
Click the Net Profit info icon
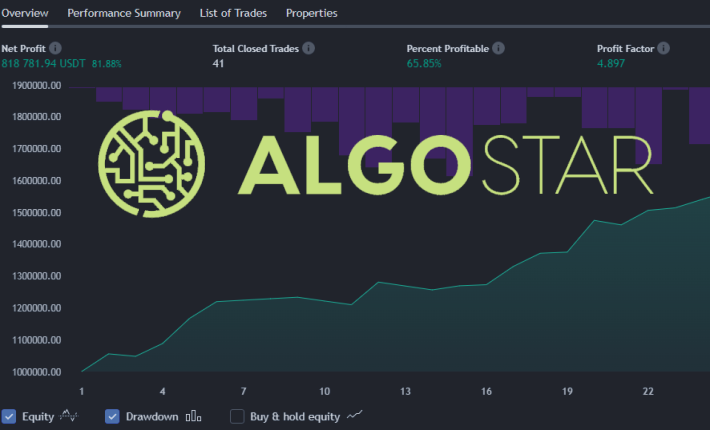tap(55, 48)
